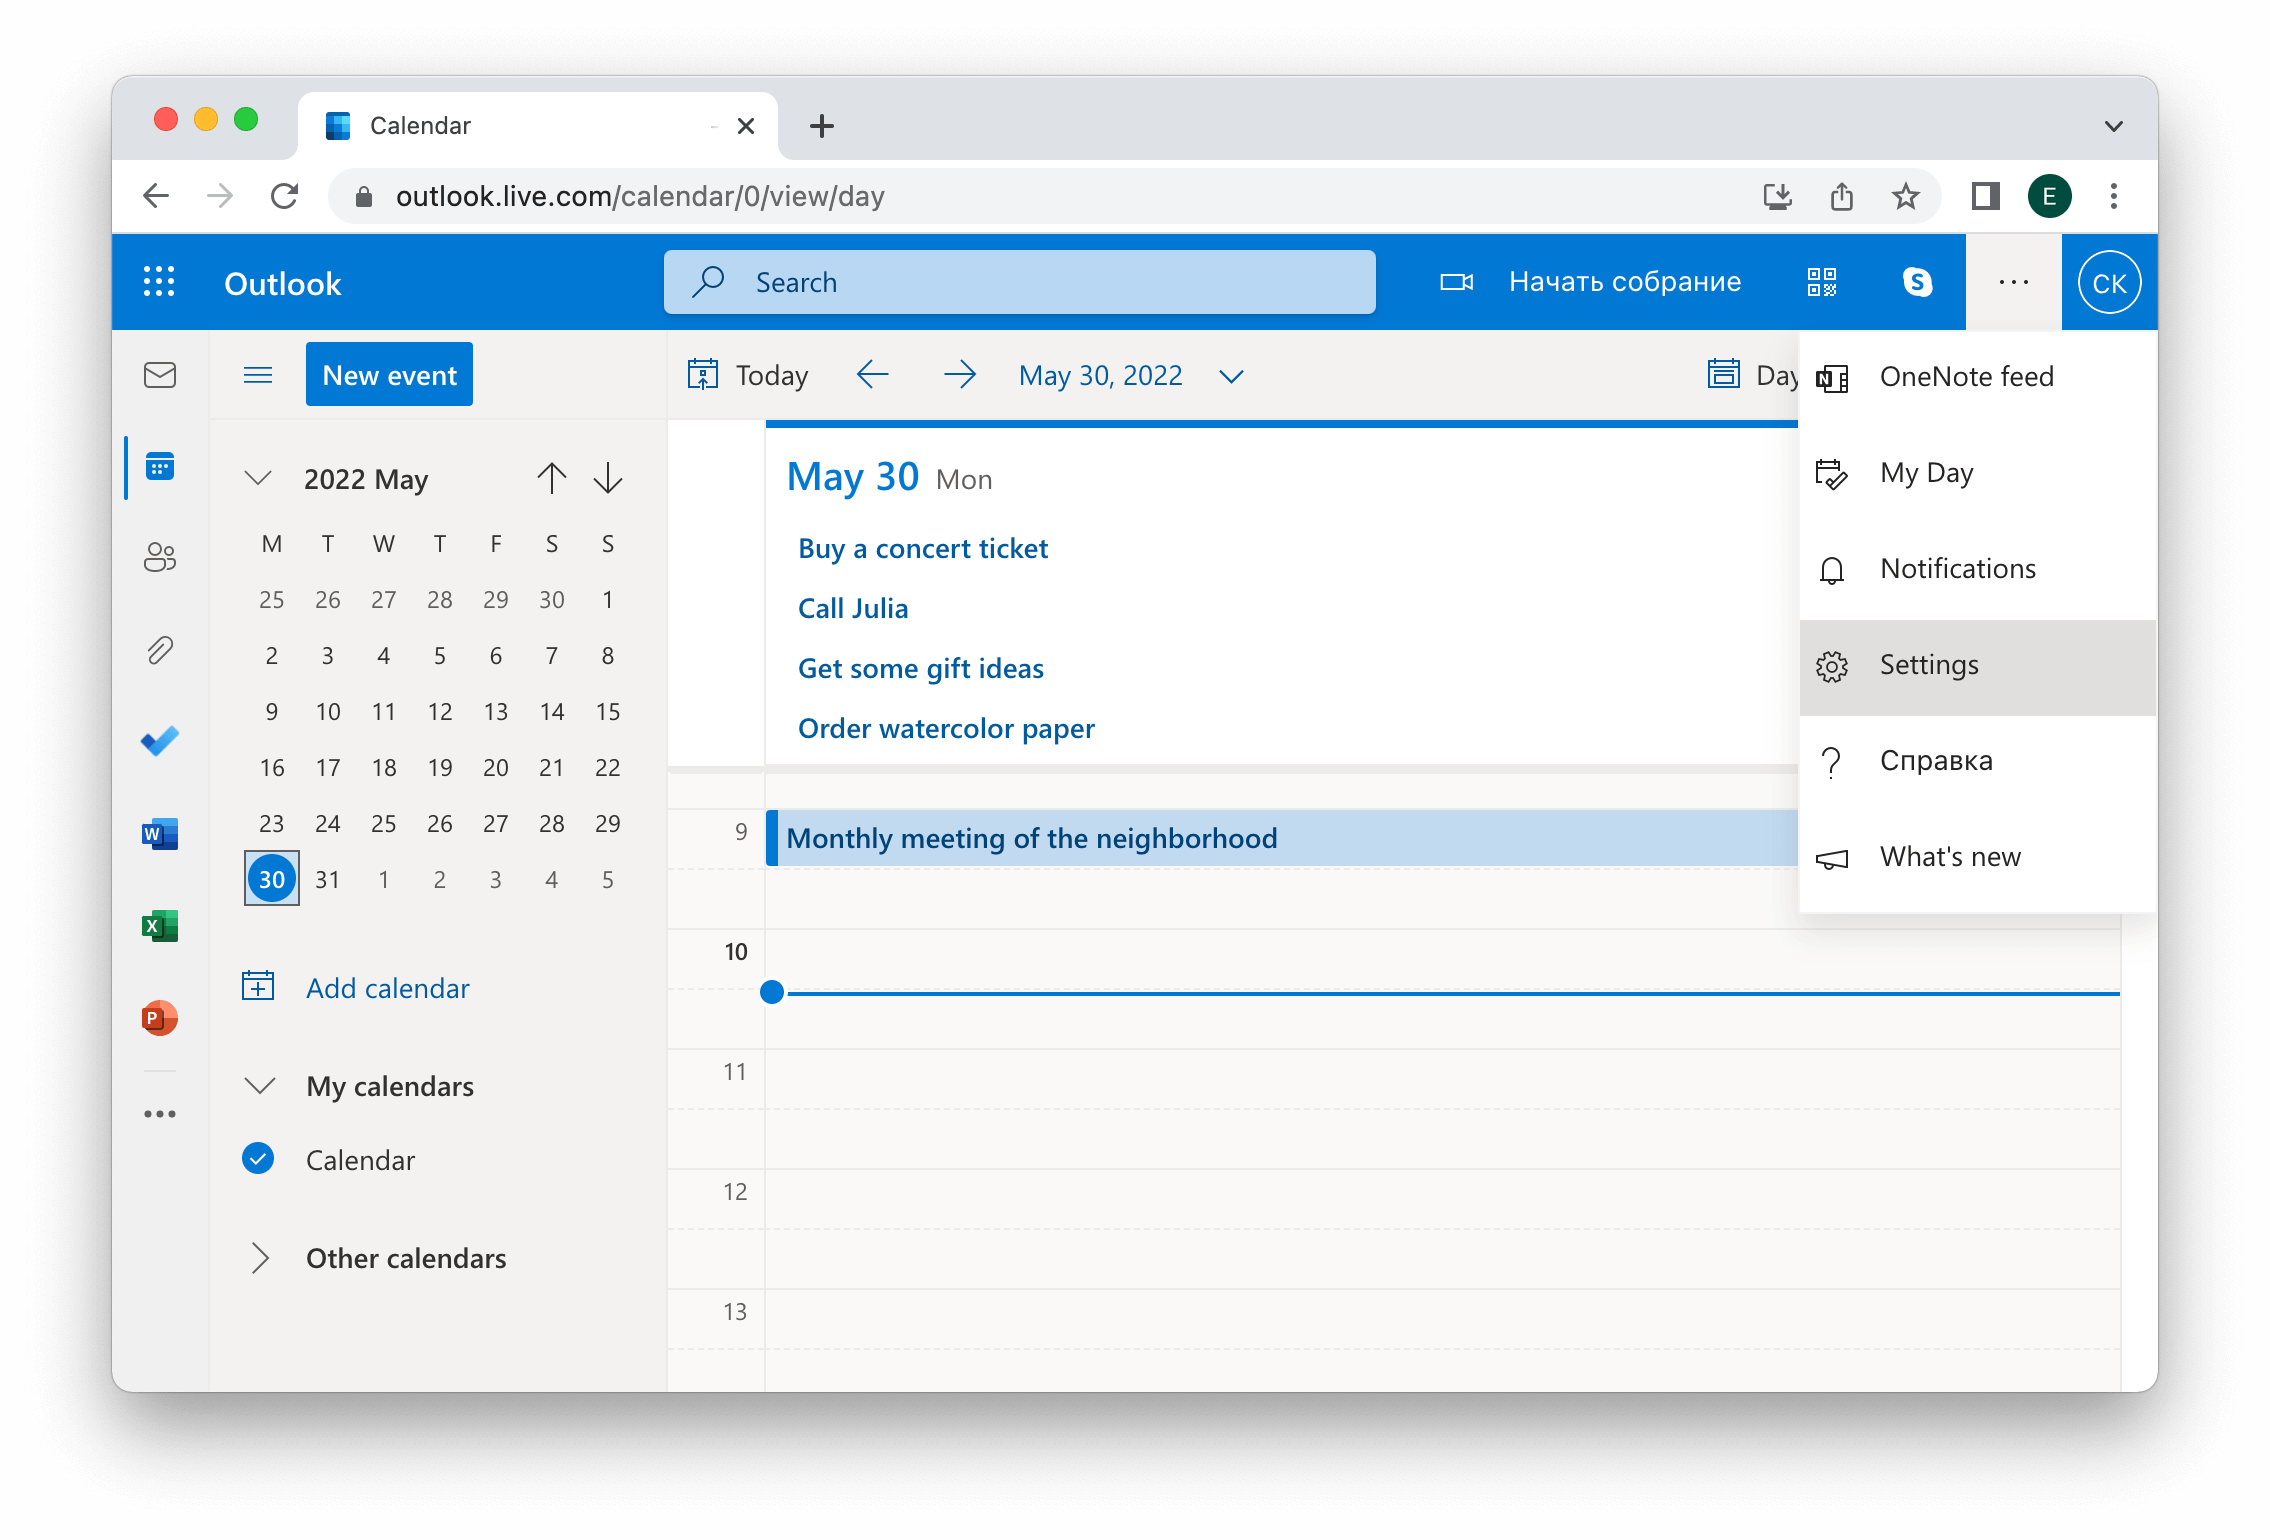
Task: Open Mail from the sidebar
Action: 160,375
